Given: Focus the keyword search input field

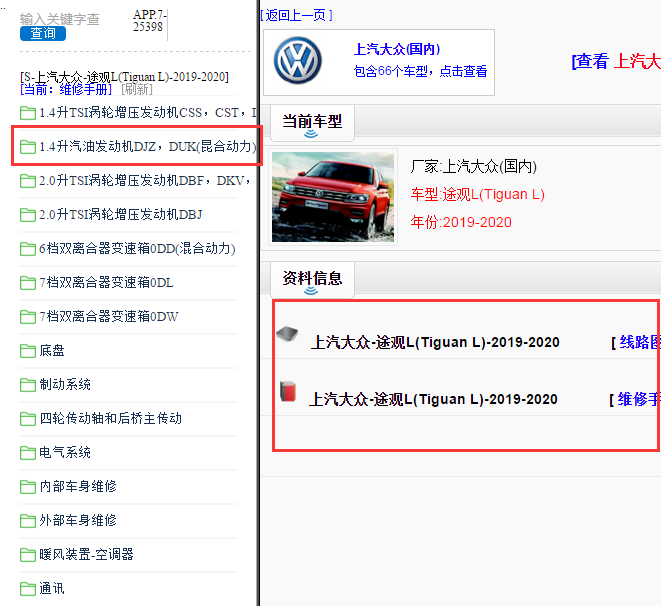Looking at the screenshot, I should click(59, 19).
